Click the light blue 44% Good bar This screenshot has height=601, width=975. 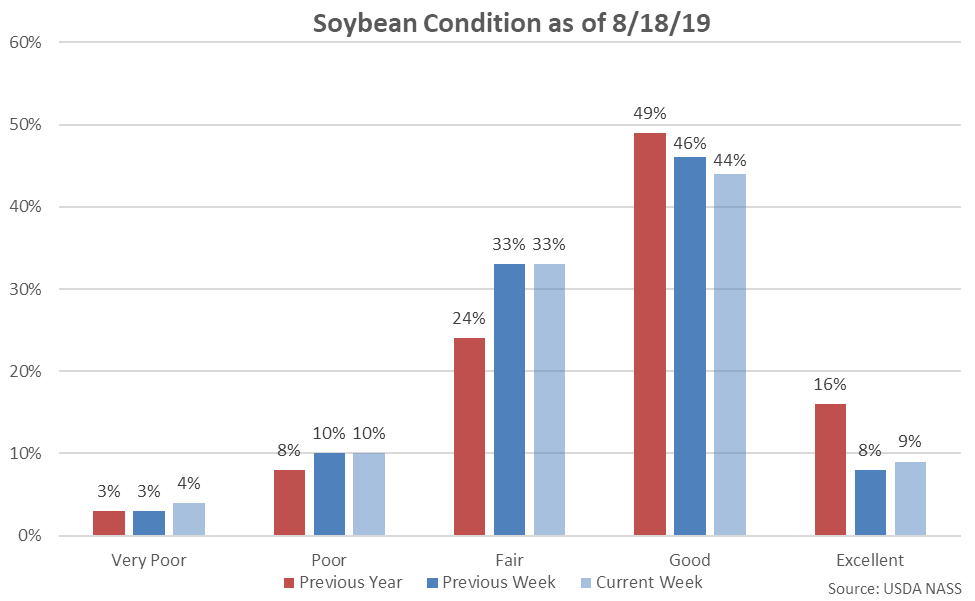tap(729, 355)
